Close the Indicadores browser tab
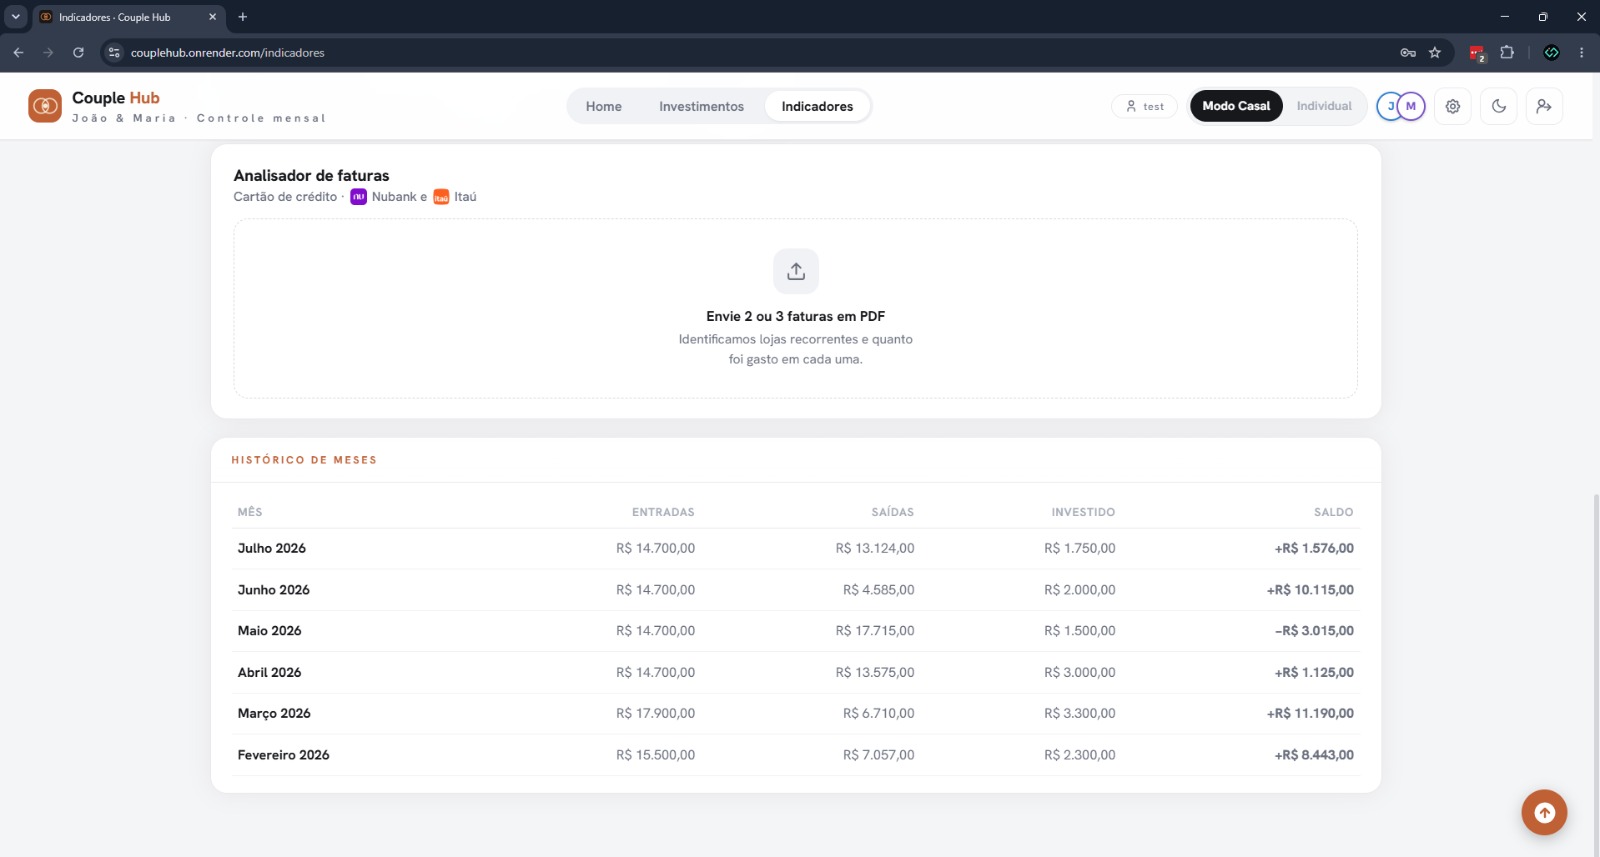Image resolution: width=1600 pixels, height=857 pixels. 212,17
